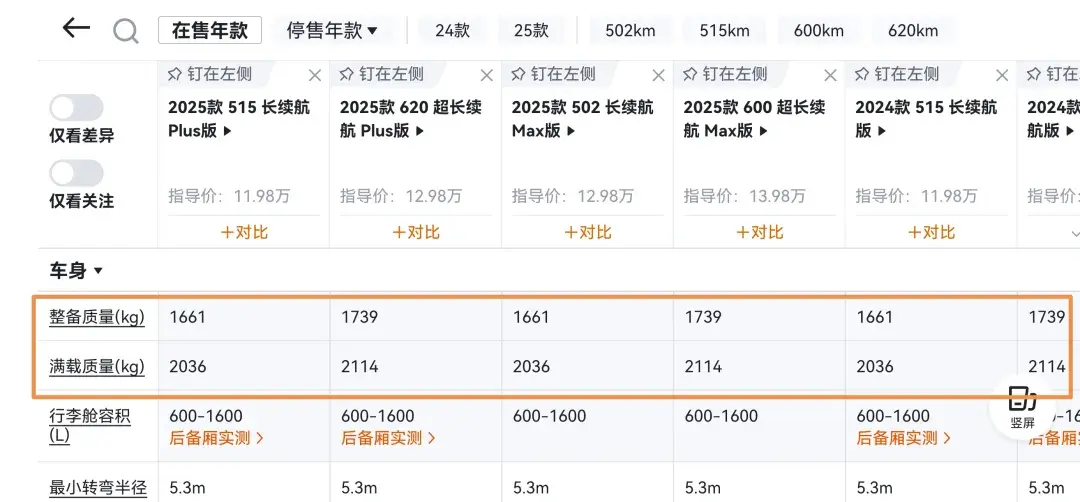The image size is (1080, 502).
Task: Remove 2025款 620 超长续航 Plus版 column
Action: (486, 75)
